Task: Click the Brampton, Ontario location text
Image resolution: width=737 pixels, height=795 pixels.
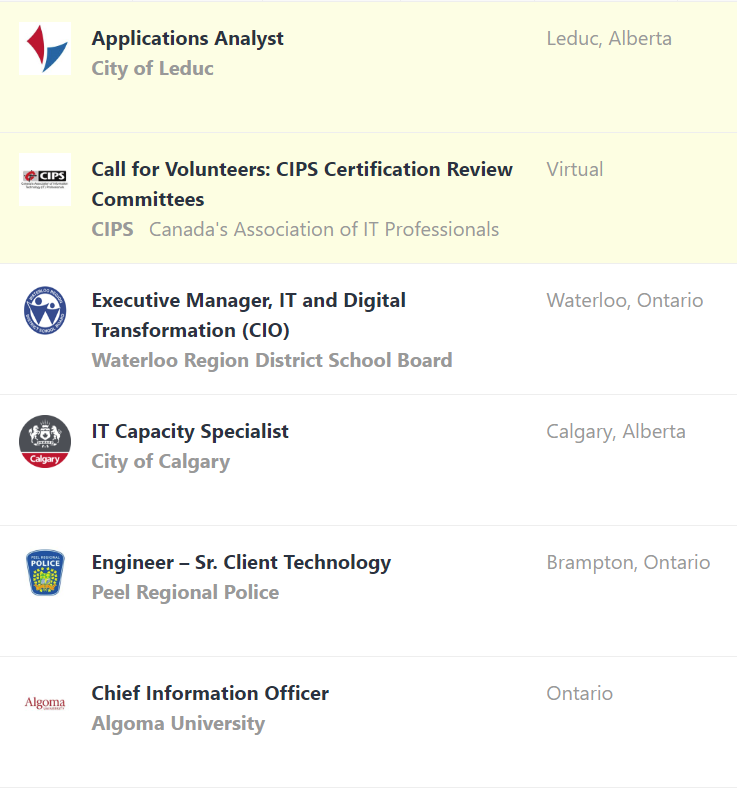Action: coord(628,563)
